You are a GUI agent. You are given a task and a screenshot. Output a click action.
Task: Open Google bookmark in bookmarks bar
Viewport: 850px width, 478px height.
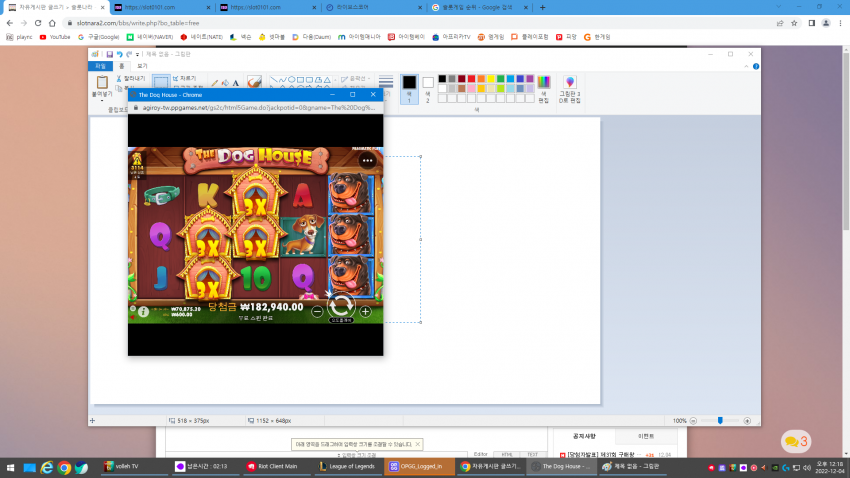point(98,37)
